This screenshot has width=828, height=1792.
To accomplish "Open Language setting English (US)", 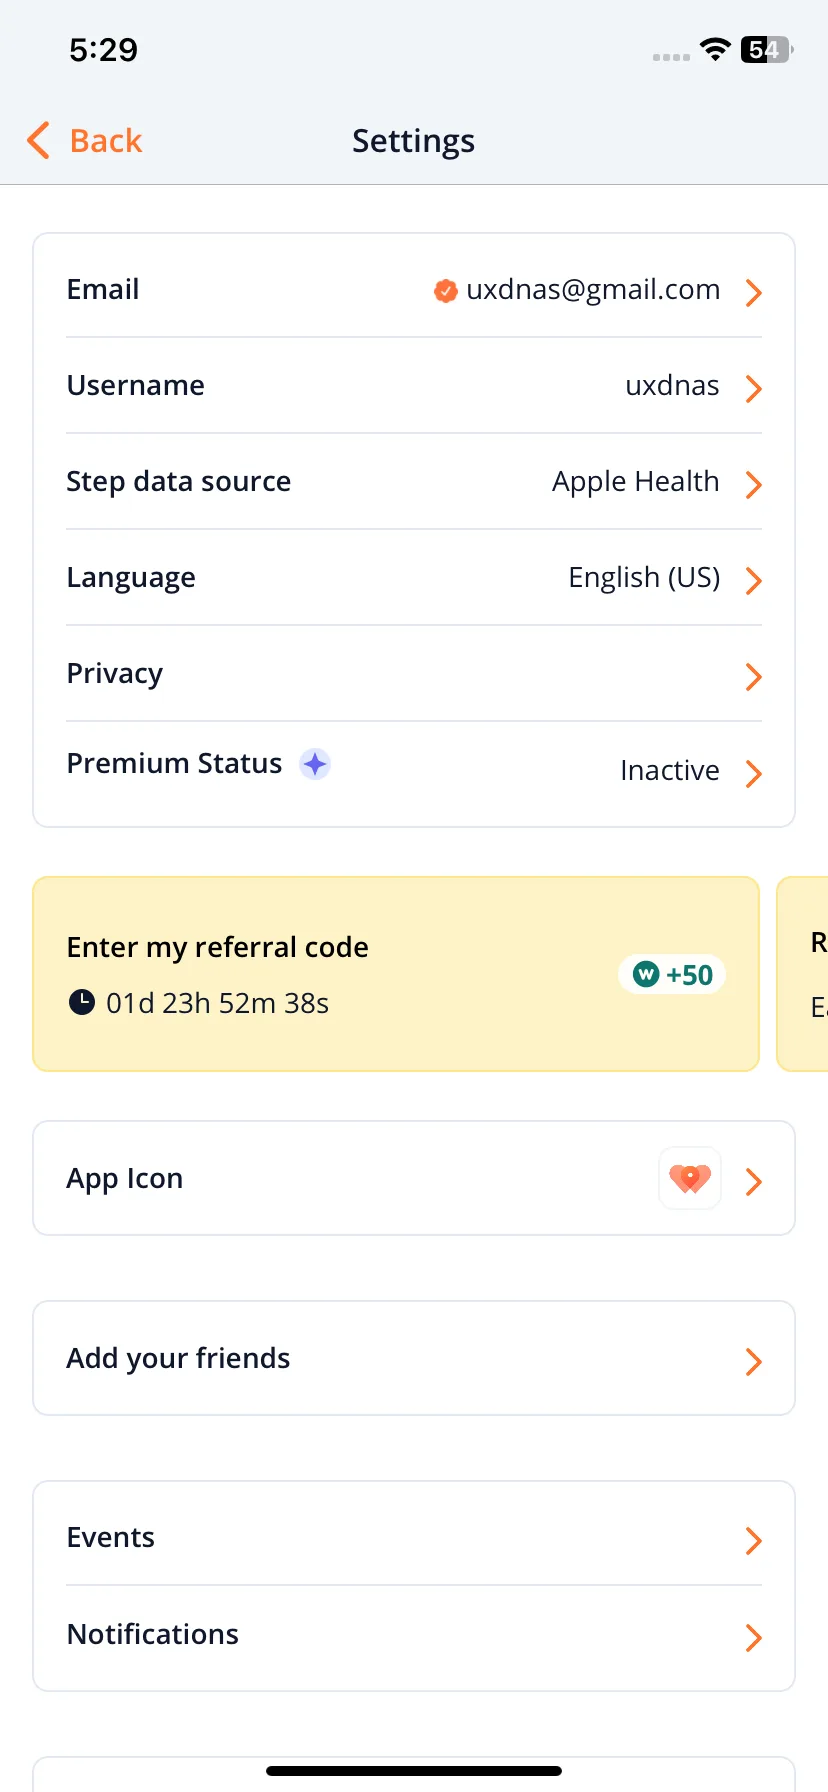I will 644,578.
